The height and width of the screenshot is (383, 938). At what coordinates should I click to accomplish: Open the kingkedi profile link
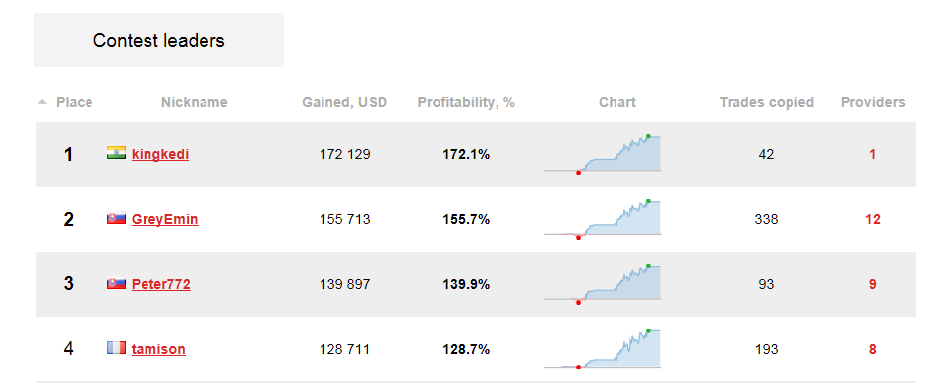(x=160, y=154)
